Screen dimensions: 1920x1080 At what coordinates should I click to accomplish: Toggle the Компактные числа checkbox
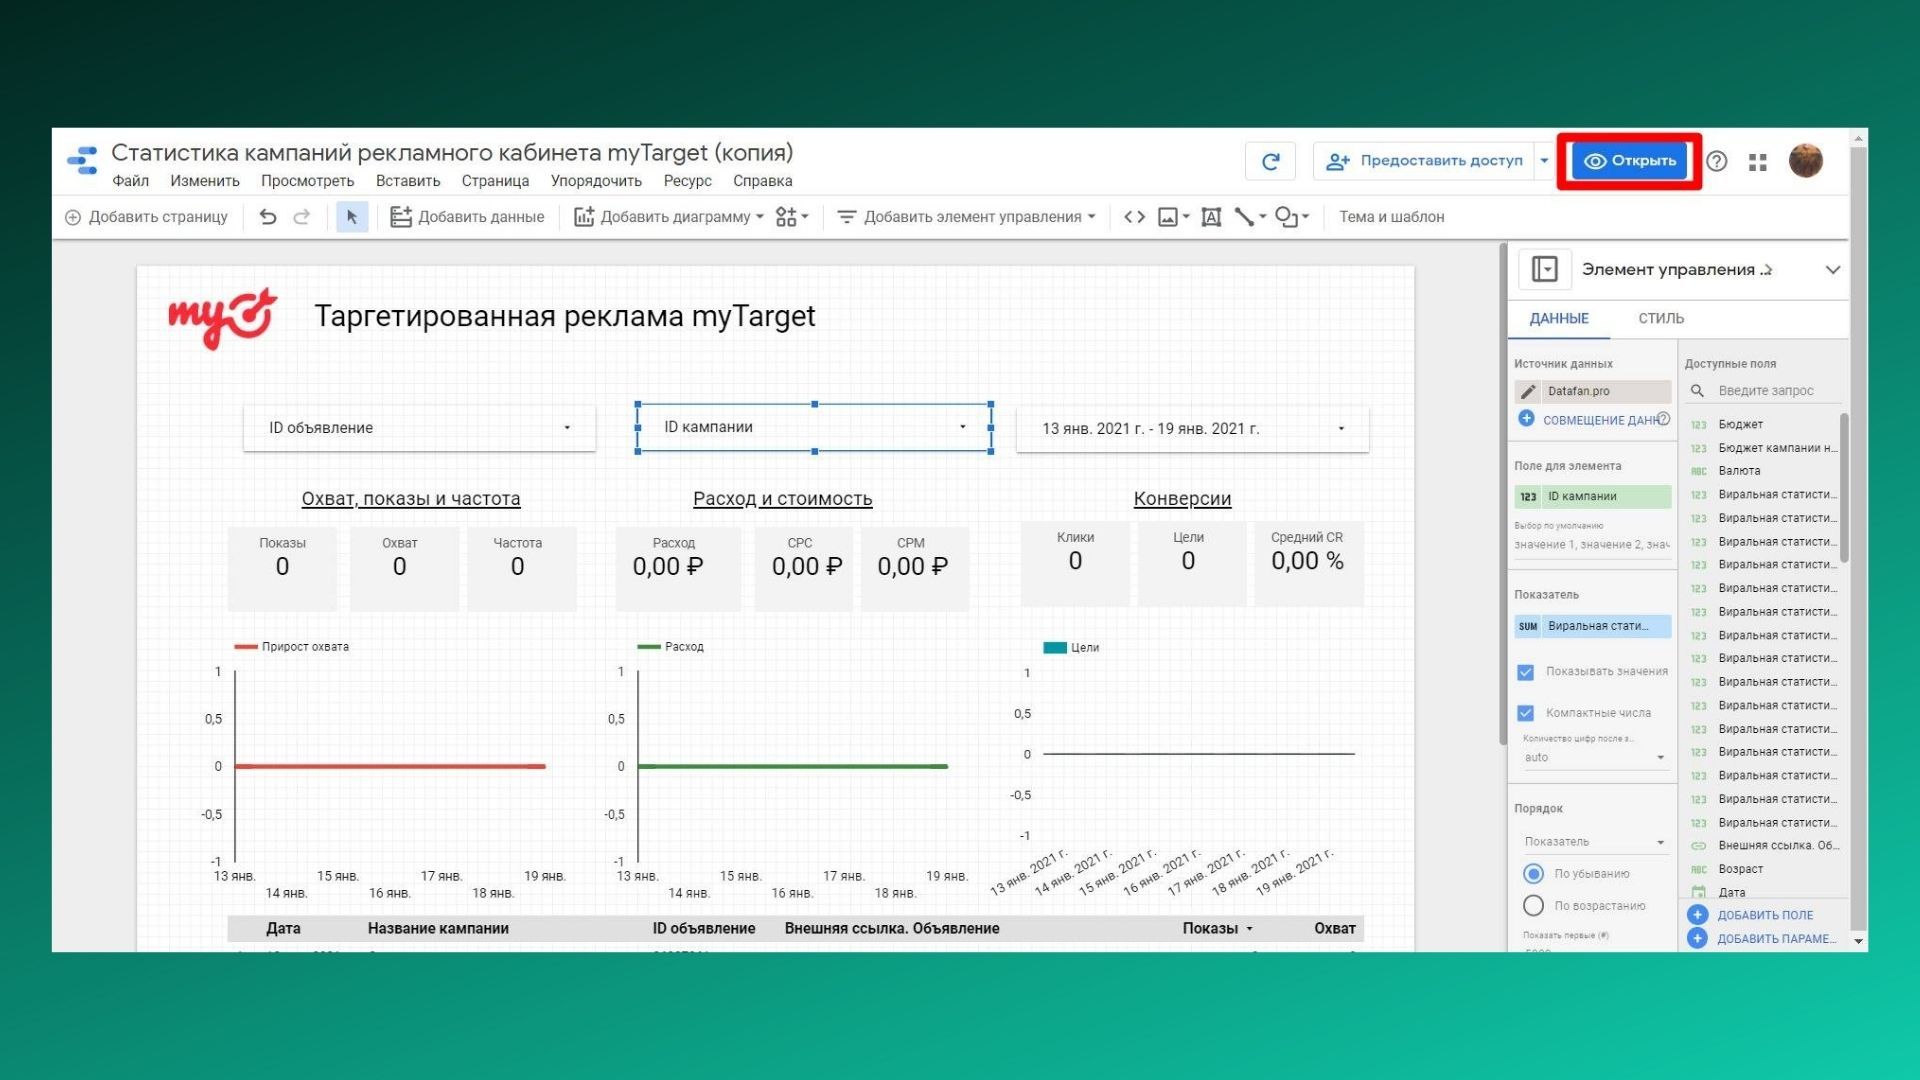pyautogui.click(x=1525, y=713)
